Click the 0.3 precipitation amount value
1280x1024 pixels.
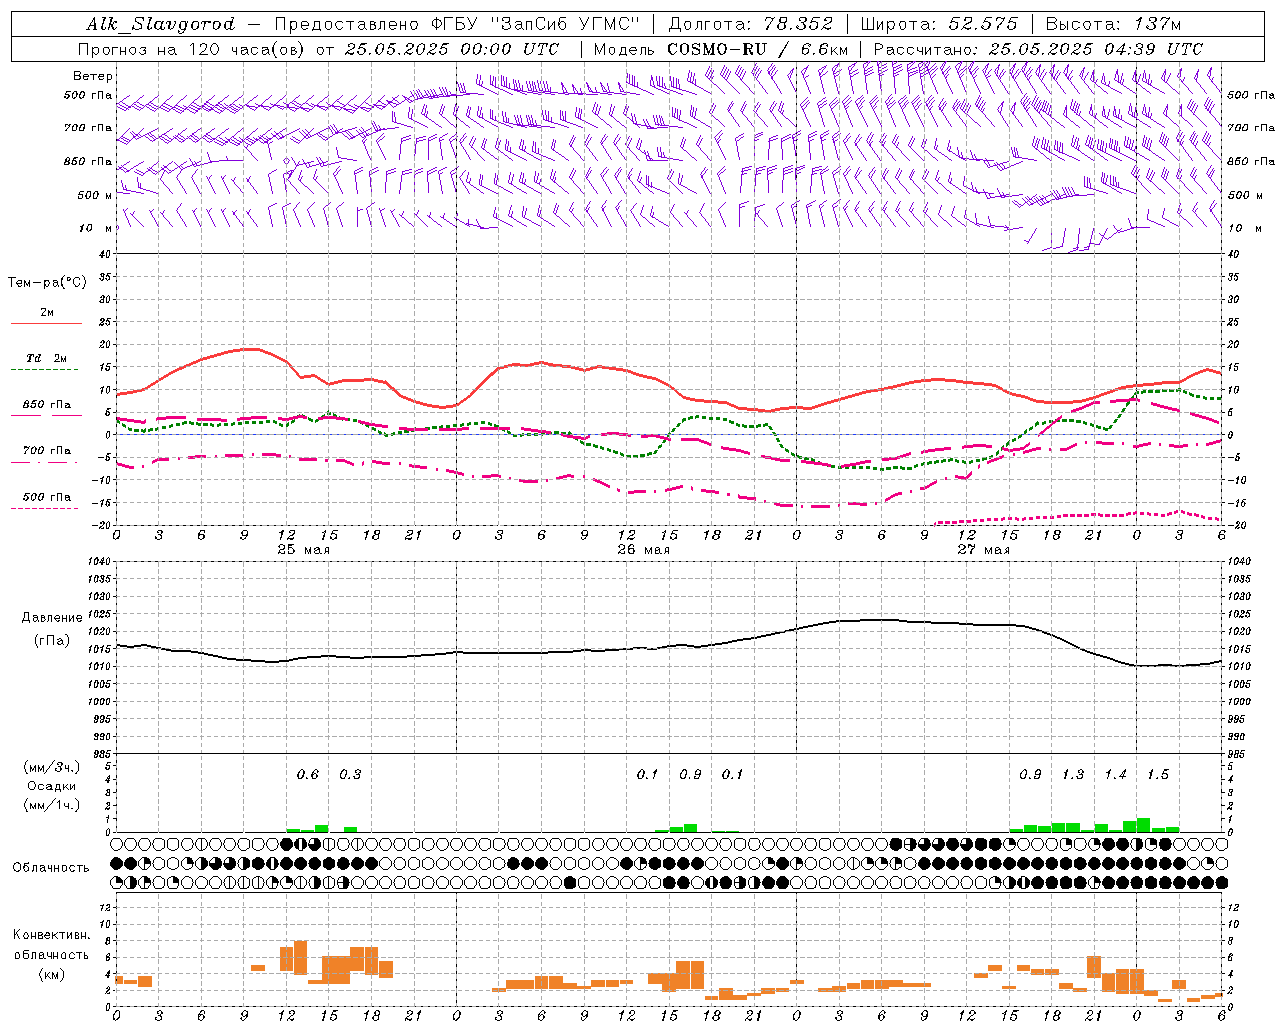click(350, 775)
